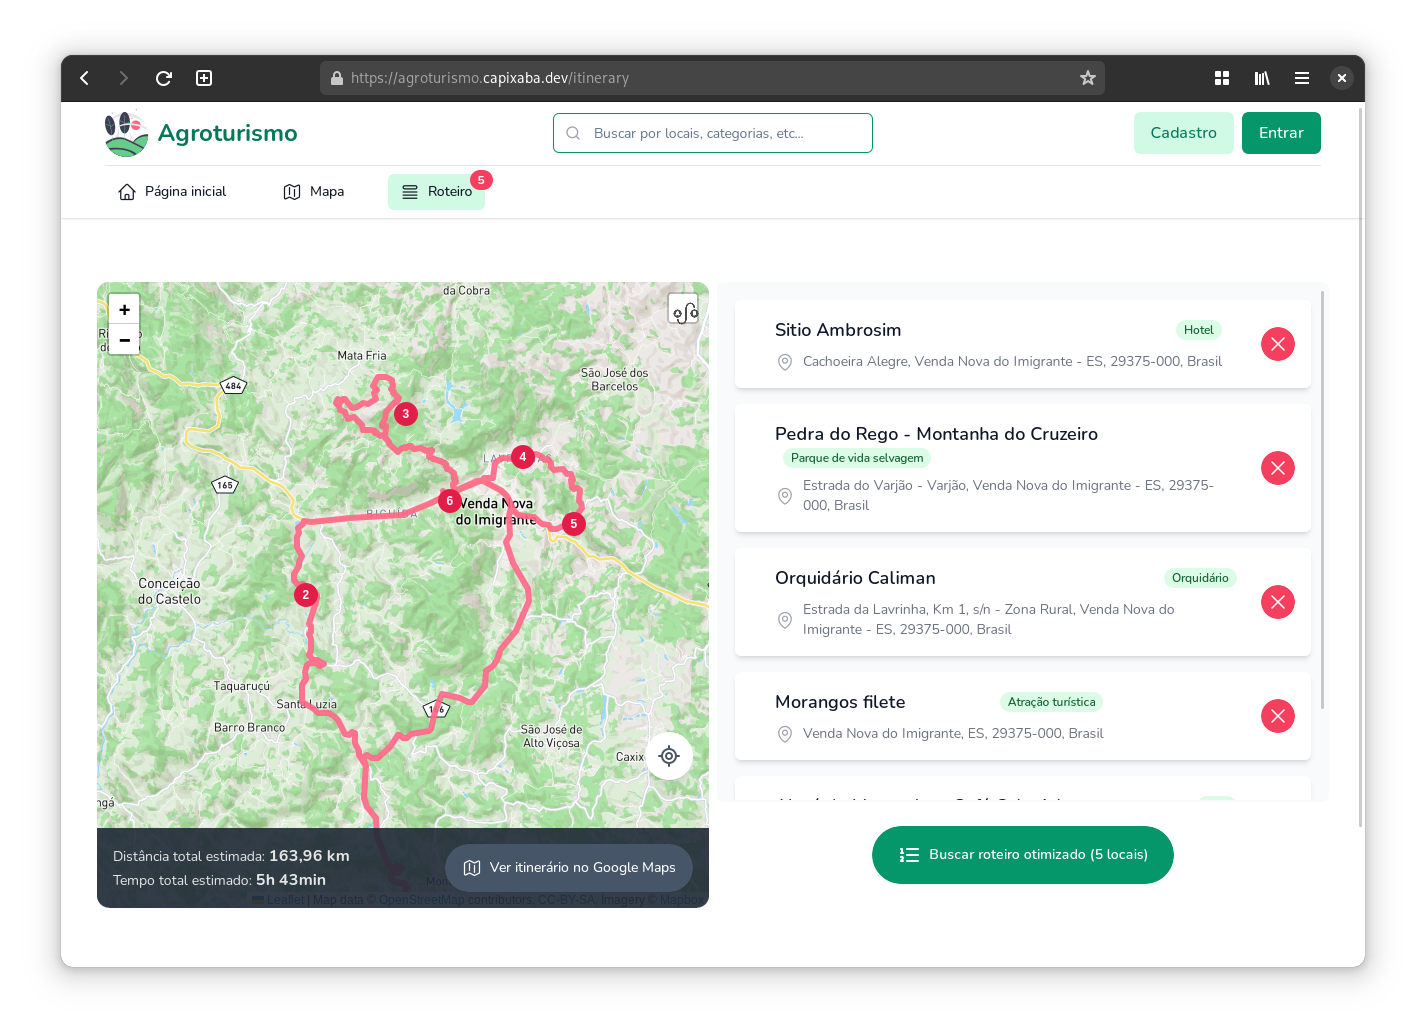
Task: Open the Orquidário Caliman card title
Action: tap(855, 578)
